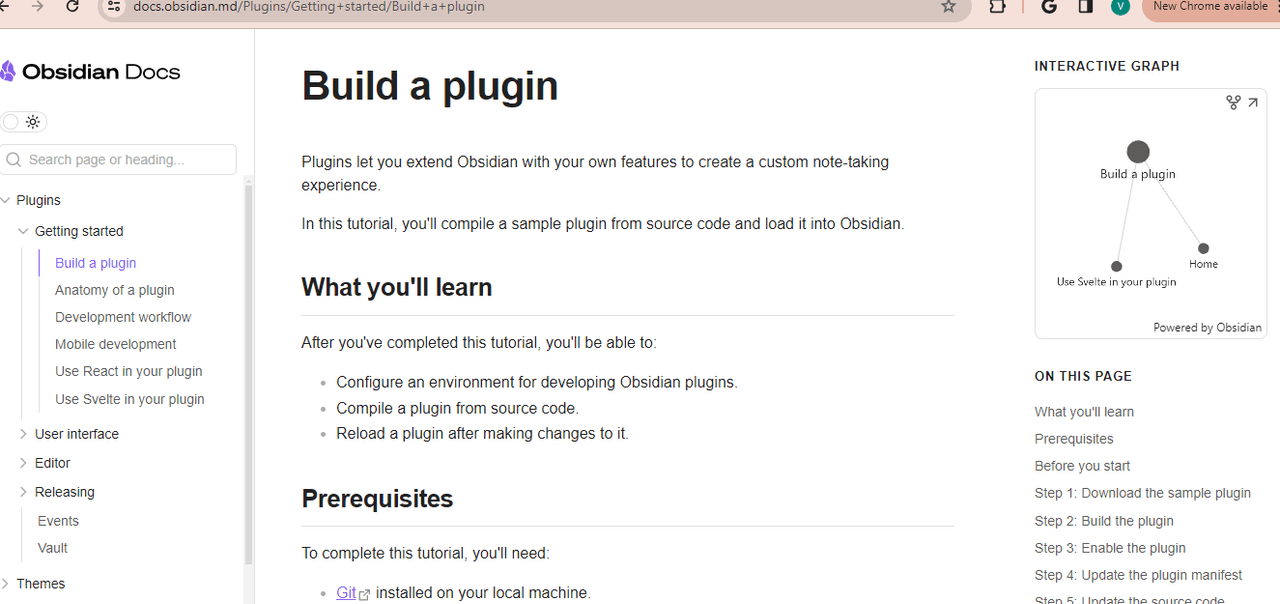Open the Chrome extensions puzzle icon

[997, 6]
